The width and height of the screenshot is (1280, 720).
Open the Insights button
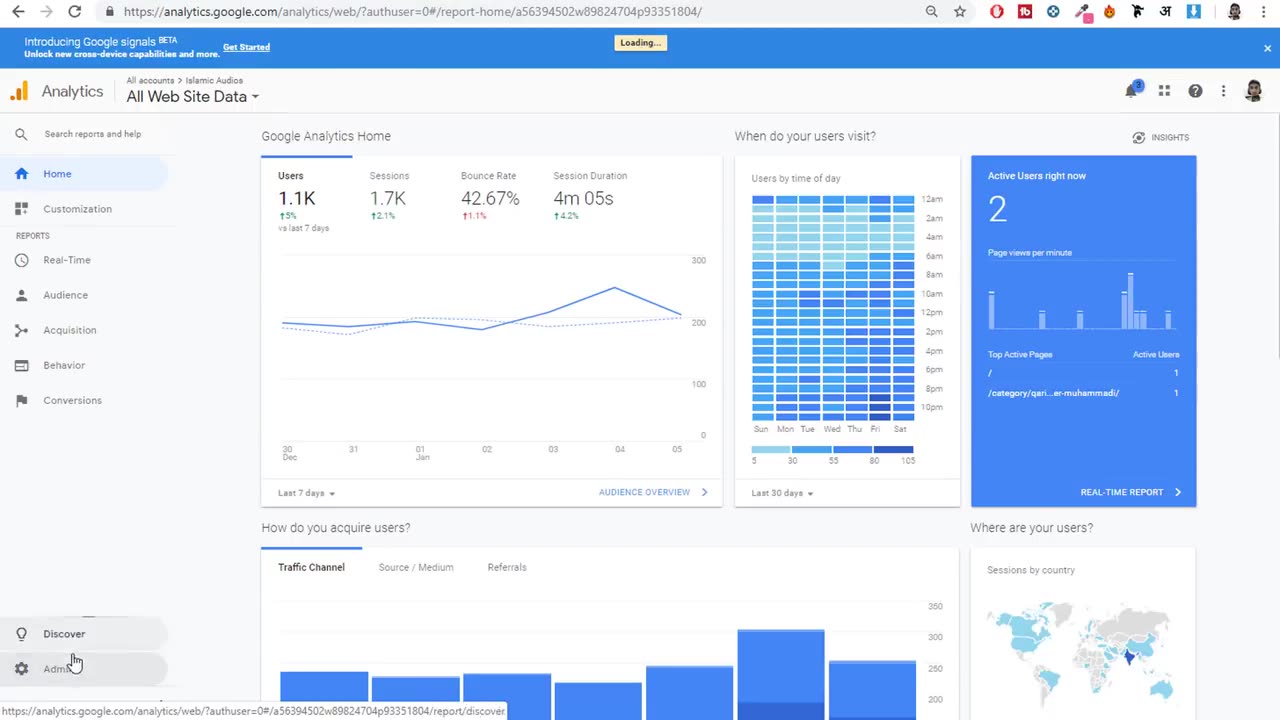(x=1161, y=137)
